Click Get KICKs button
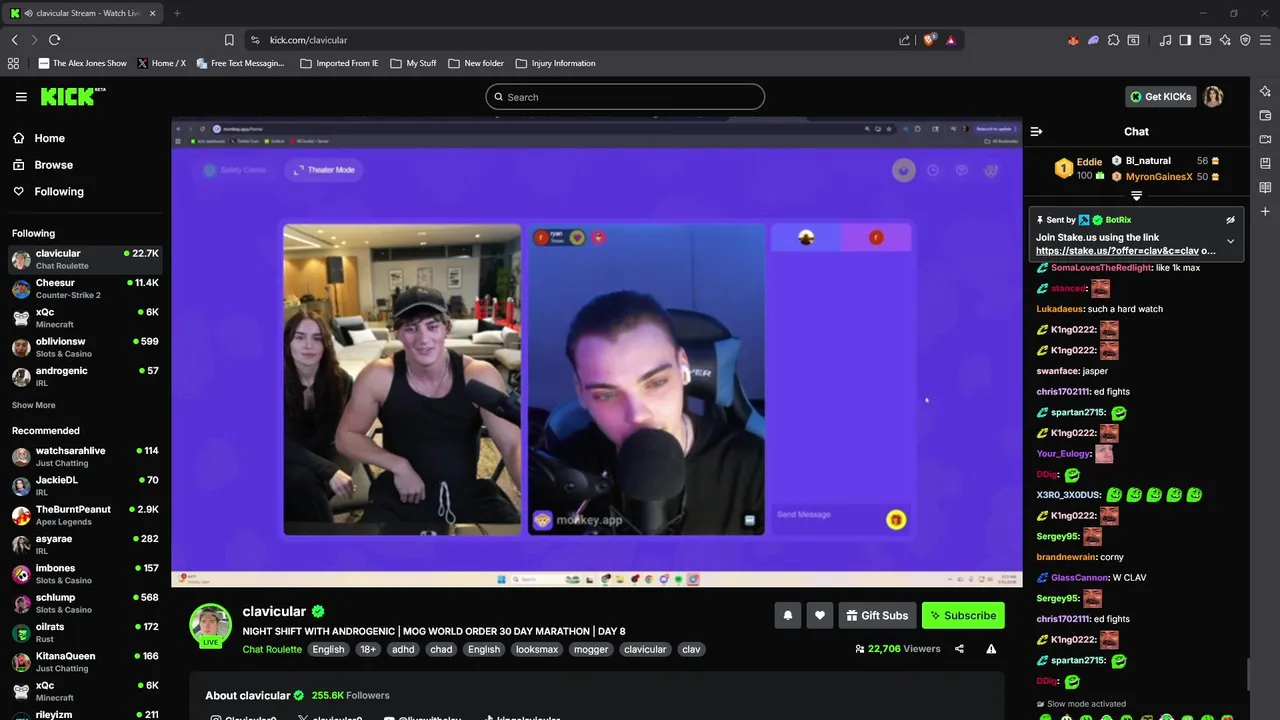The height and width of the screenshot is (720, 1280). click(1161, 97)
